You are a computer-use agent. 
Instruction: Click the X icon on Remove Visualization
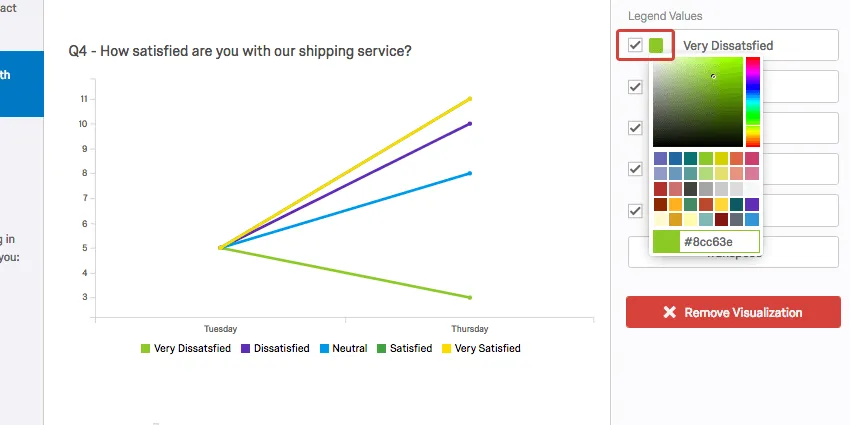point(669,313)
